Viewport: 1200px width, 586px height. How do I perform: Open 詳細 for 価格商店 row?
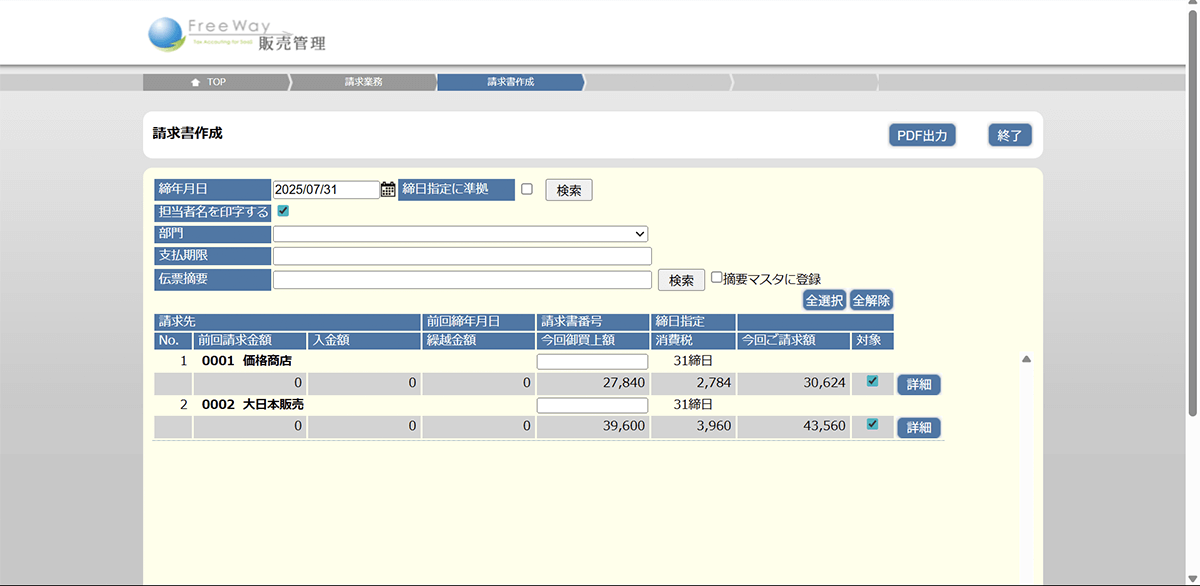coord(918,384)
